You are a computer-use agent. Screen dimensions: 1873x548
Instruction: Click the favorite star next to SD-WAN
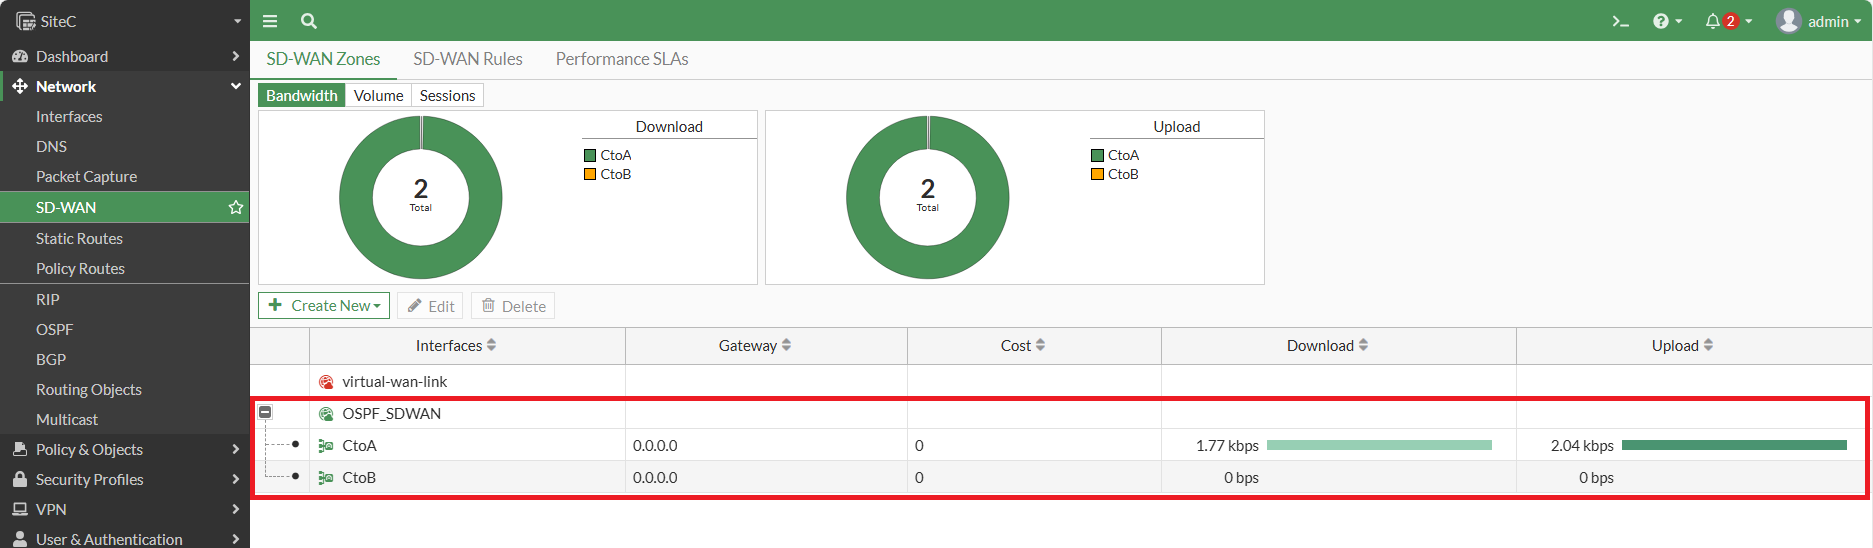pyautogui.click(x=236, y=207)
